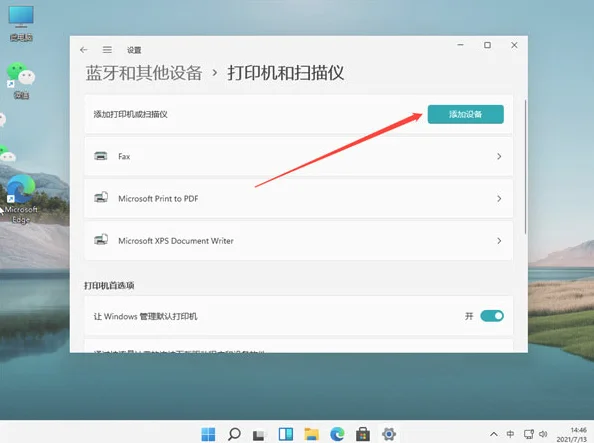
Task: Click the Settings gear on taskbar
Action: coord(389,434)
